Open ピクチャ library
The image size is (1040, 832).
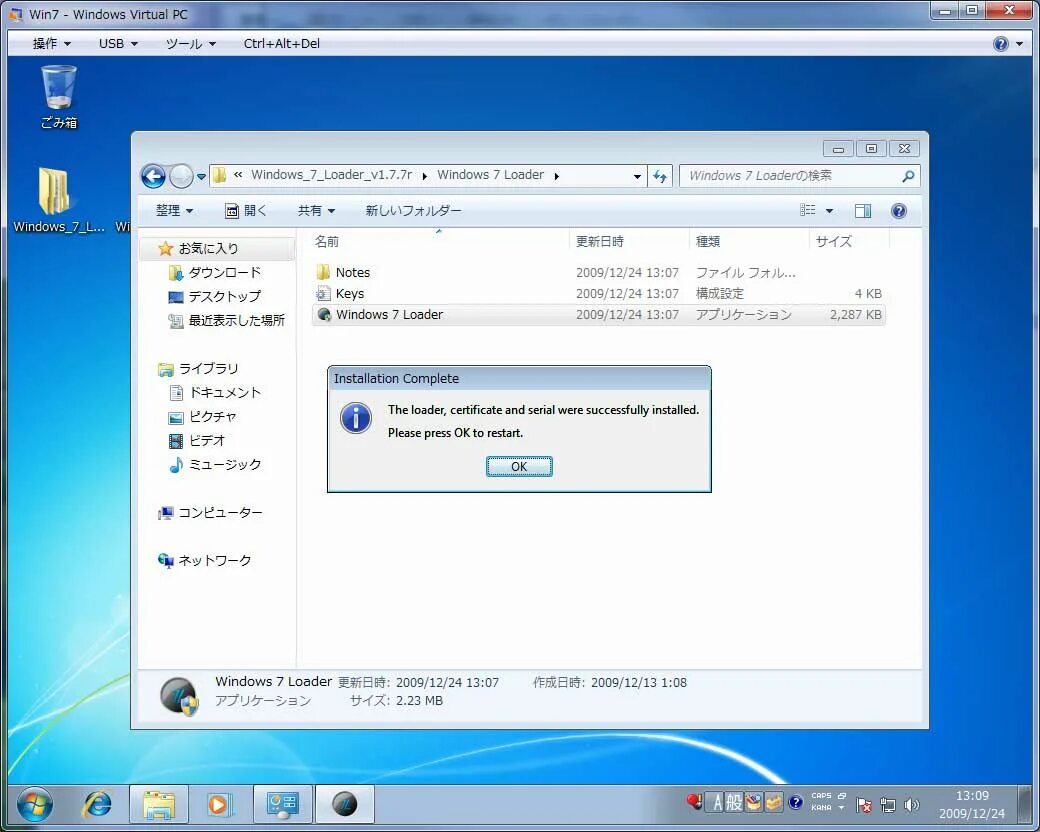pos(203,417)
